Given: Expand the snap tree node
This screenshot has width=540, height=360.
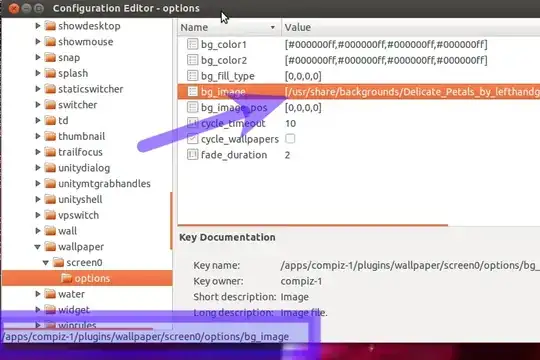Looking at the screenshot, I should click(x=38, y=57).
